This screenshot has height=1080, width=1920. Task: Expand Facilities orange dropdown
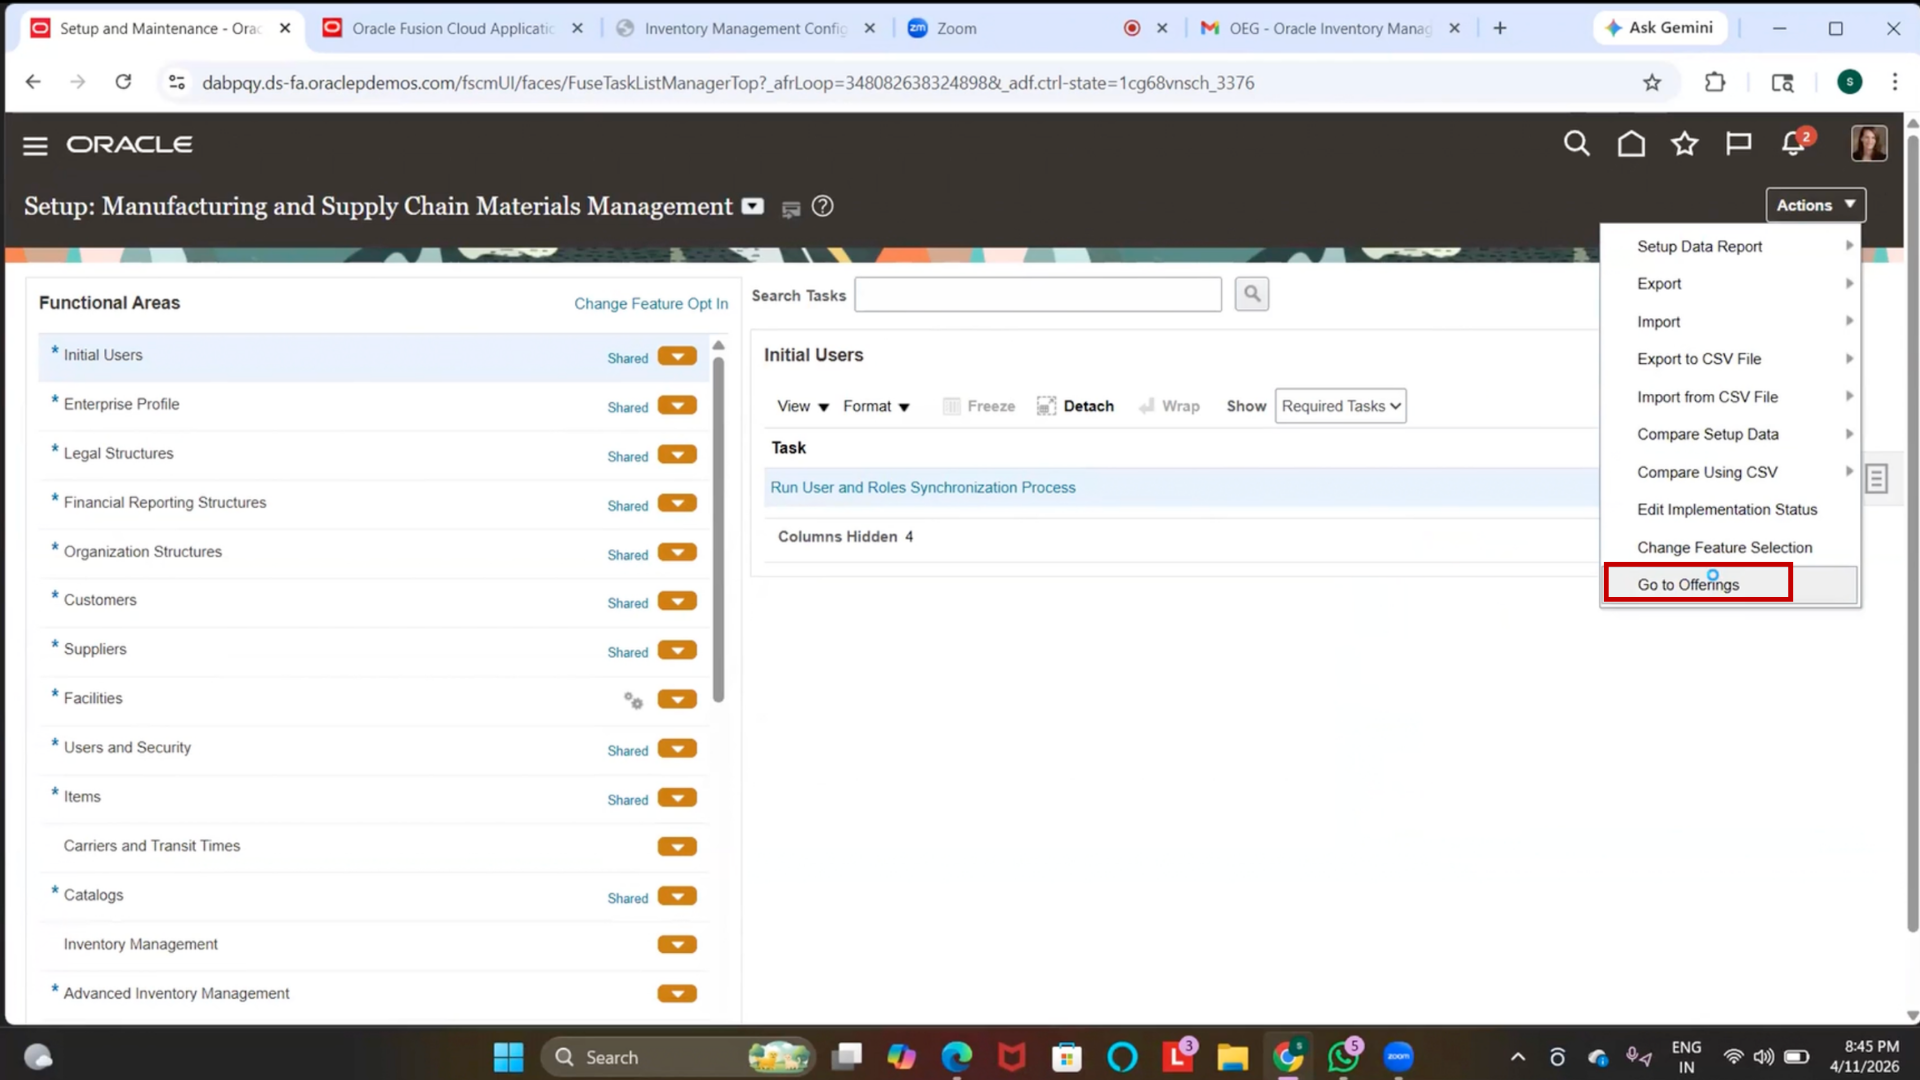[677, 700]
